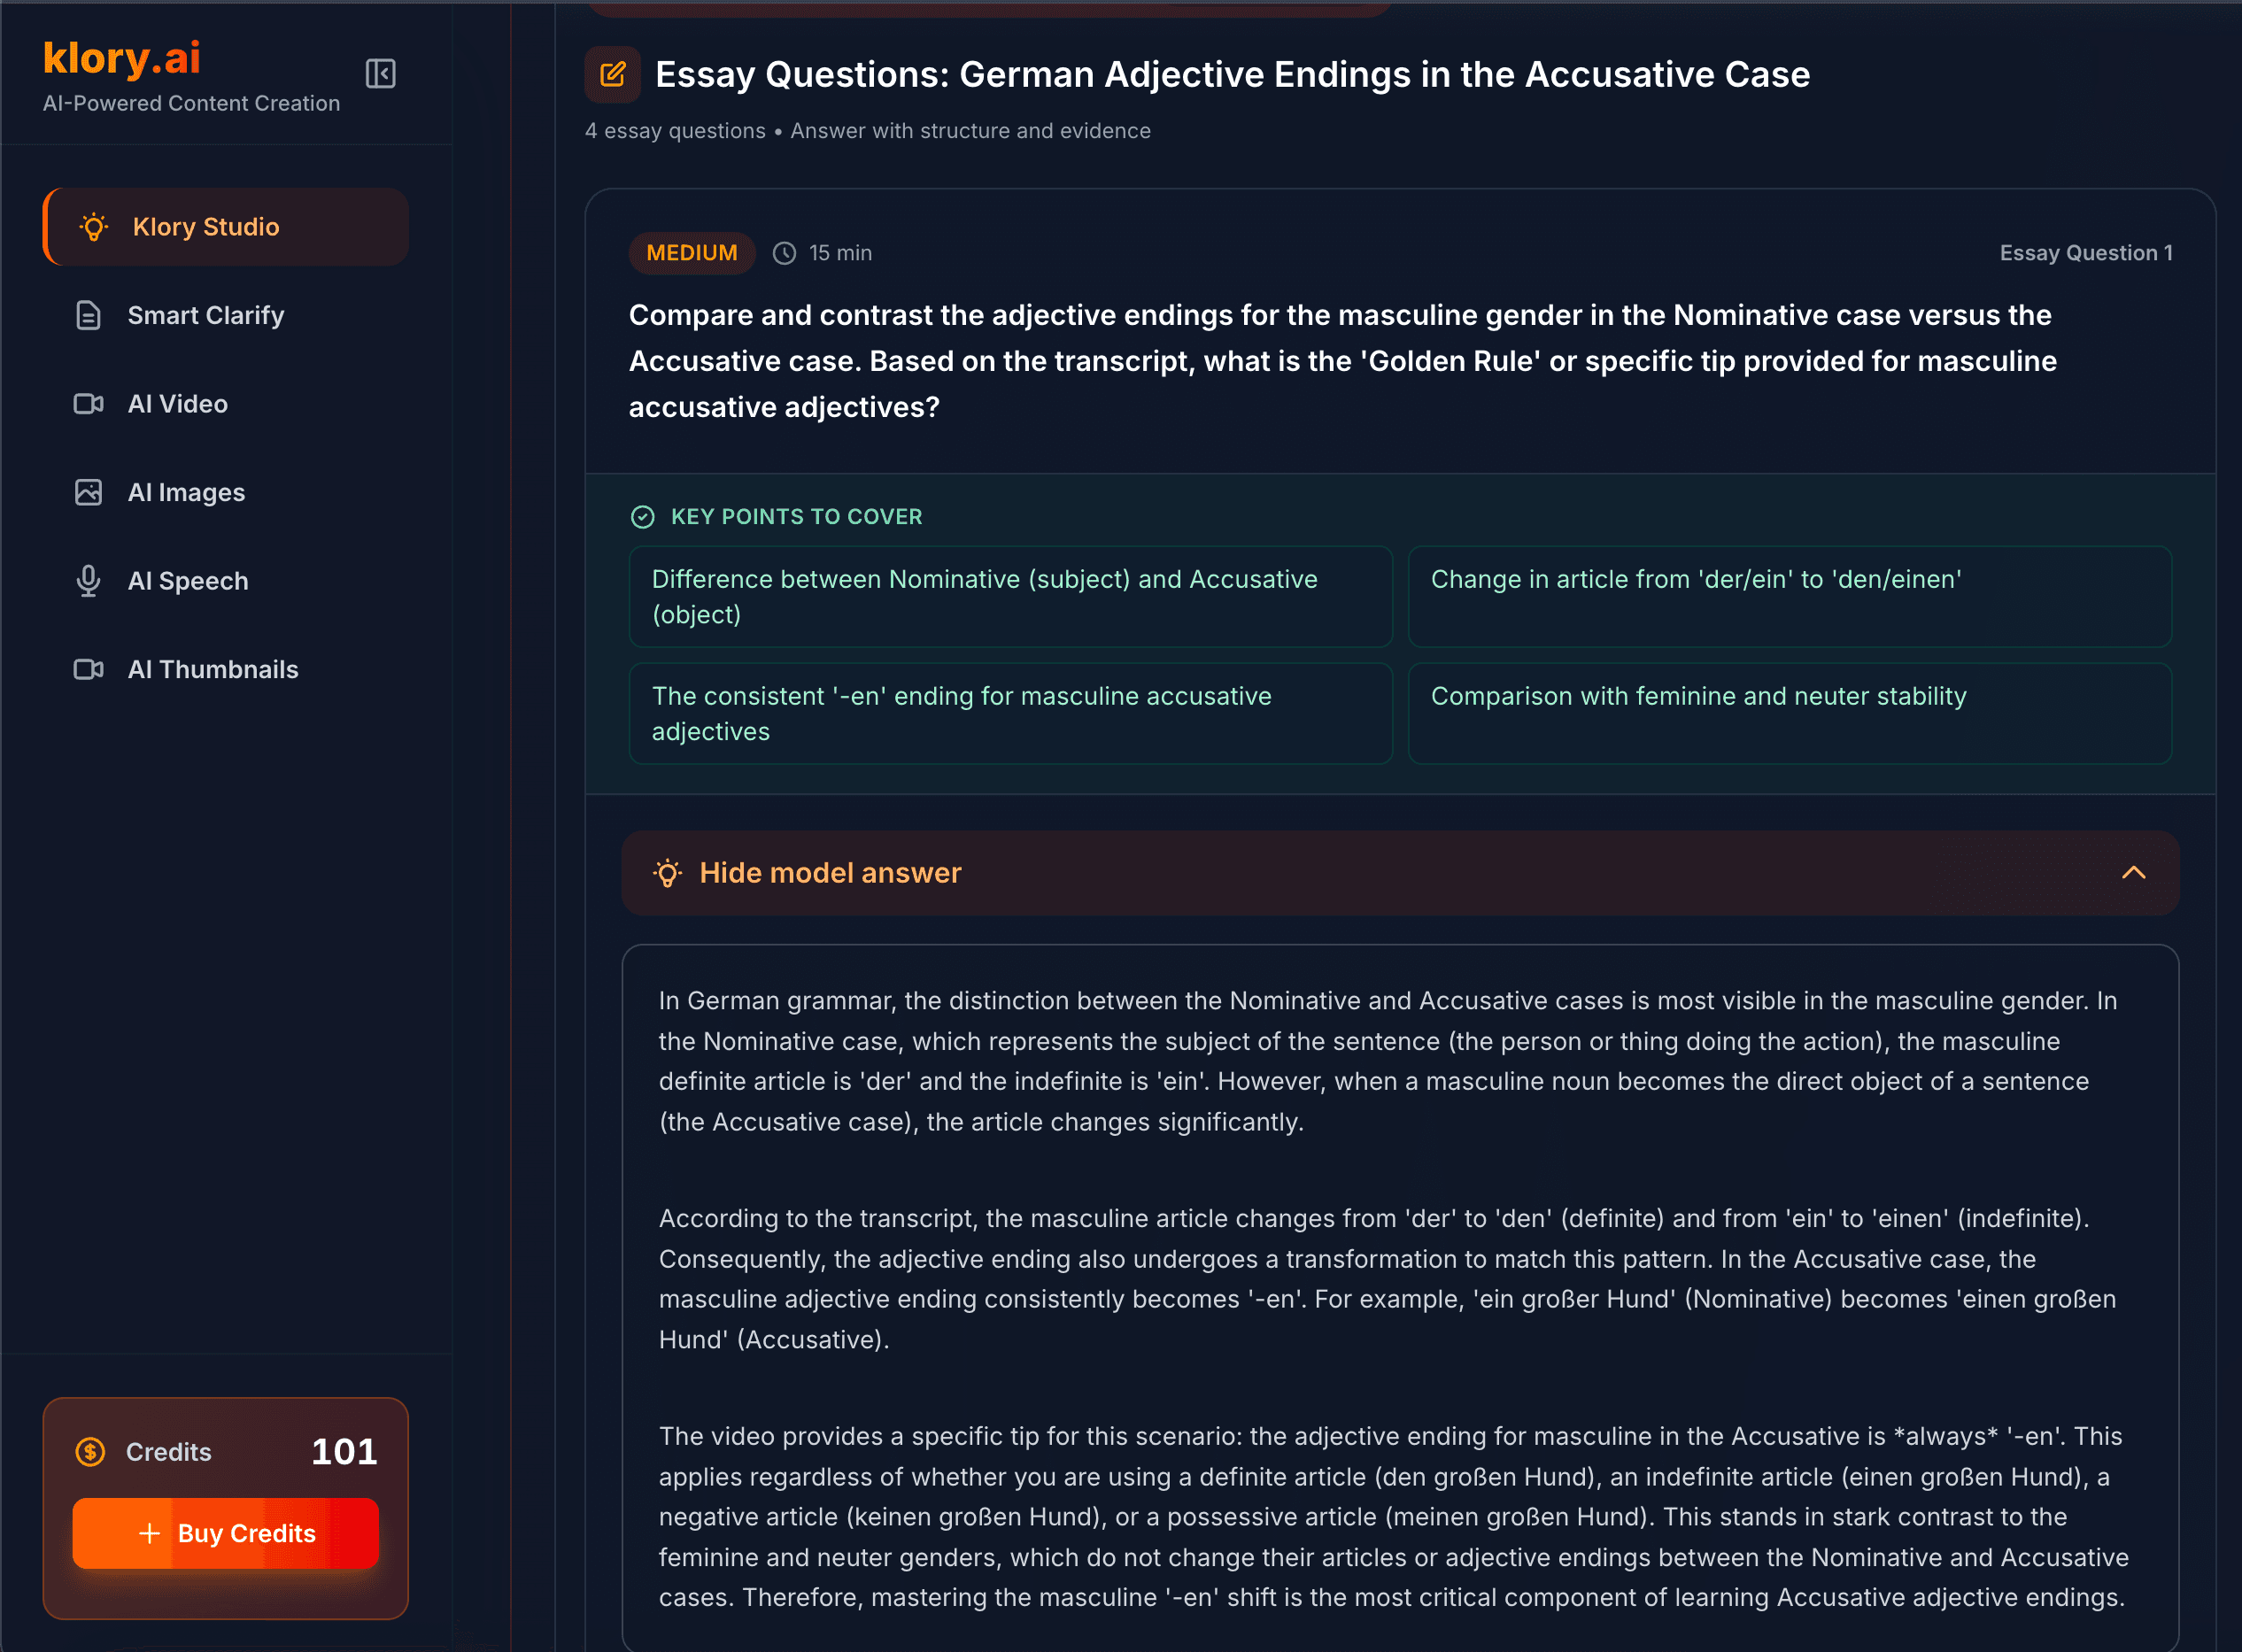
Task: Click the checkmark icon beside KEY POINTS TO COVER
Action: pyautogui.click(x=643, y=517)
